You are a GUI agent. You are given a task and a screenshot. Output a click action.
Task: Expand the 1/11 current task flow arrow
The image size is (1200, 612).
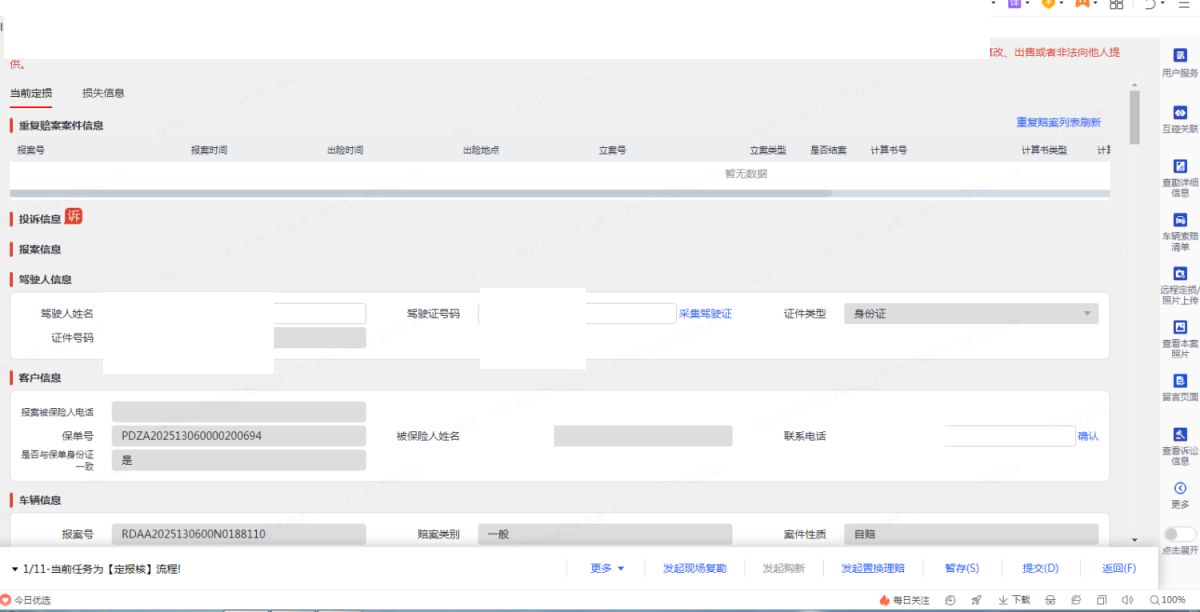15,569
